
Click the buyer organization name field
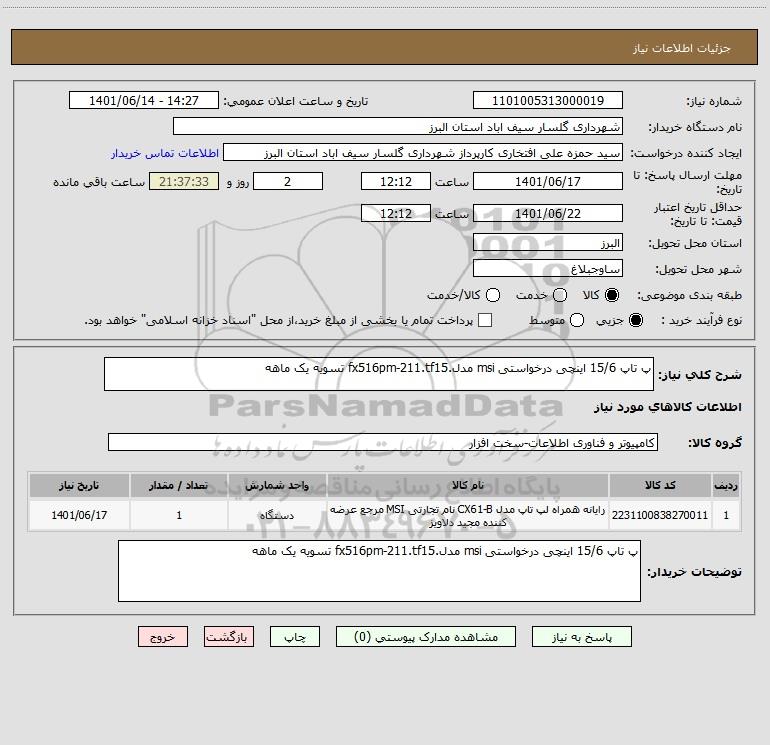[x=398, y=127]
